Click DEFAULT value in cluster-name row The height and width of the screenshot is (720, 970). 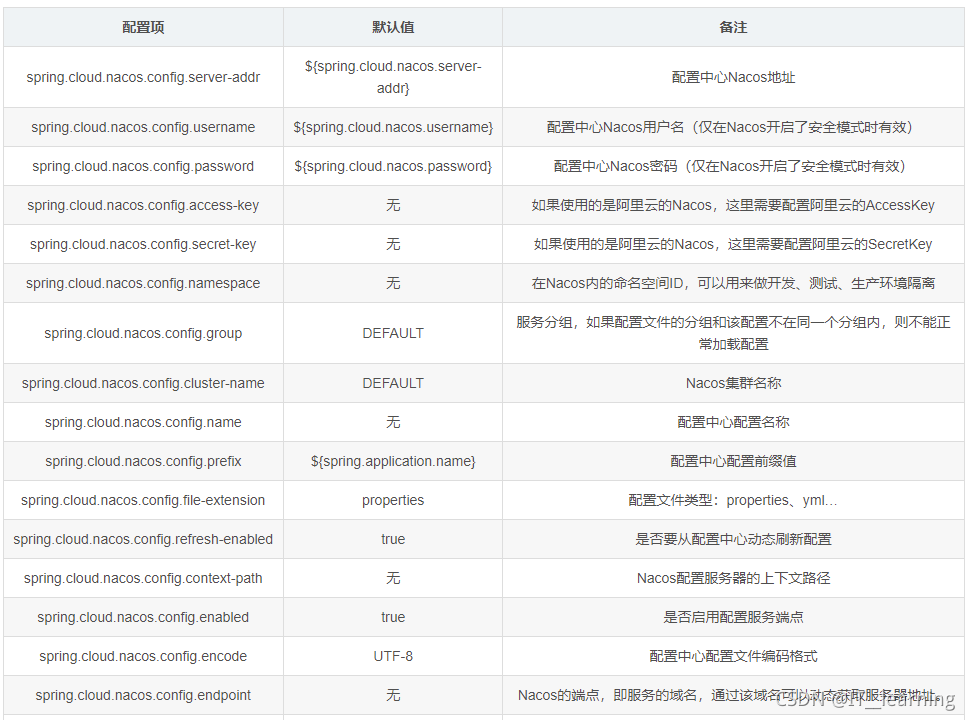click(x=393, y=384)
